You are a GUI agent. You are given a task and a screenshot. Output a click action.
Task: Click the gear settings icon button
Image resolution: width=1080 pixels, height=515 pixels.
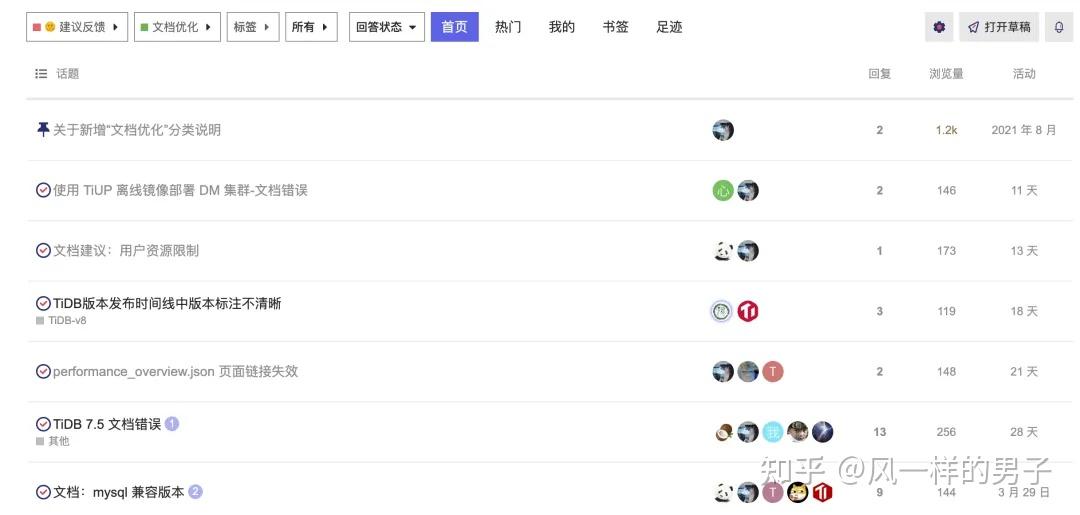tap(939, 27)
